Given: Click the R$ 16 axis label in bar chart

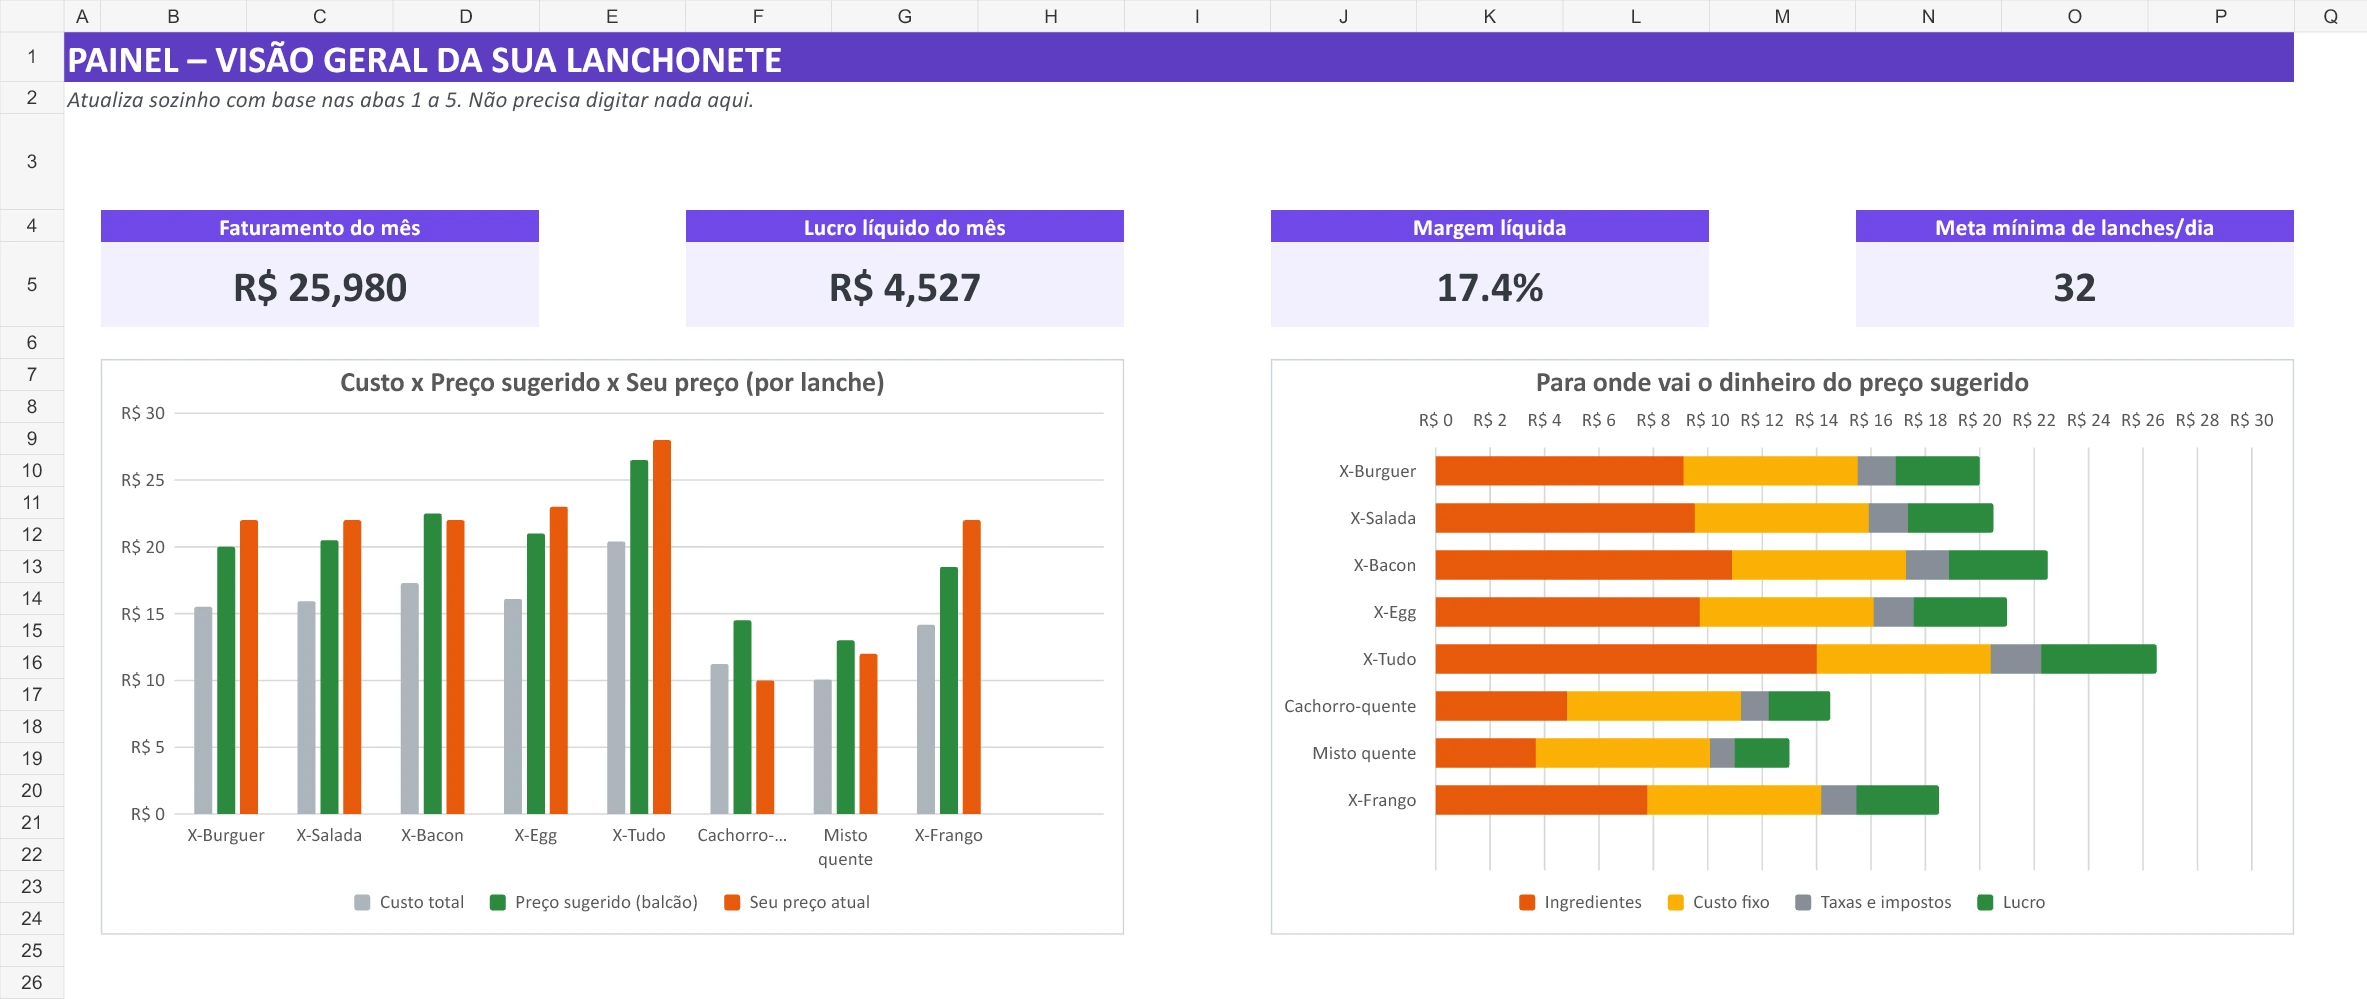Looking at the screenshot, I should coord(1871,420).
